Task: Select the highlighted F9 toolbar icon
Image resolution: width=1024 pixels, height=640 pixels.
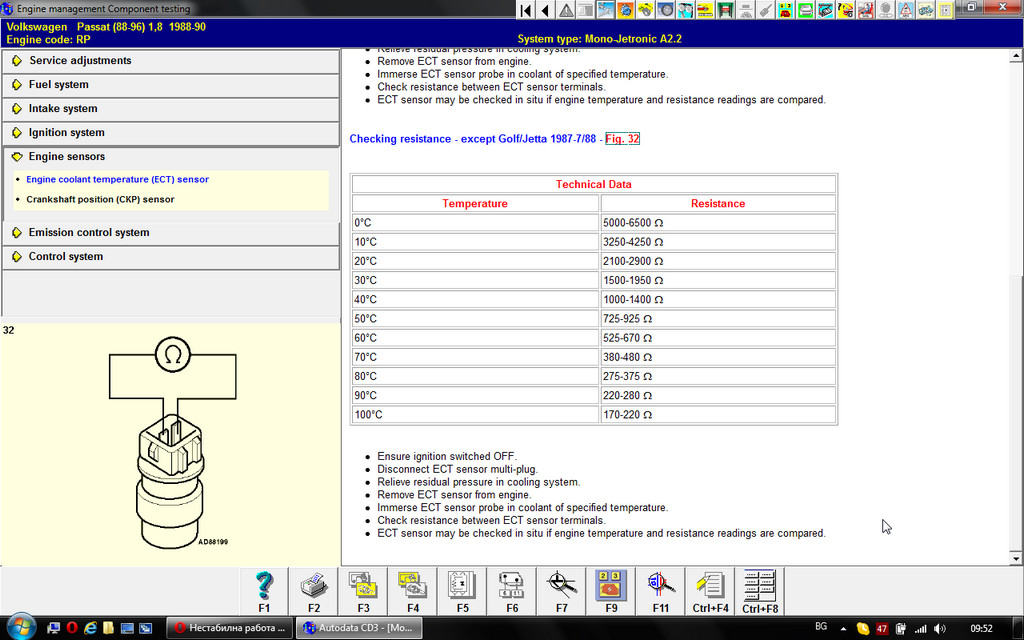Action: (x=611, y=586)
